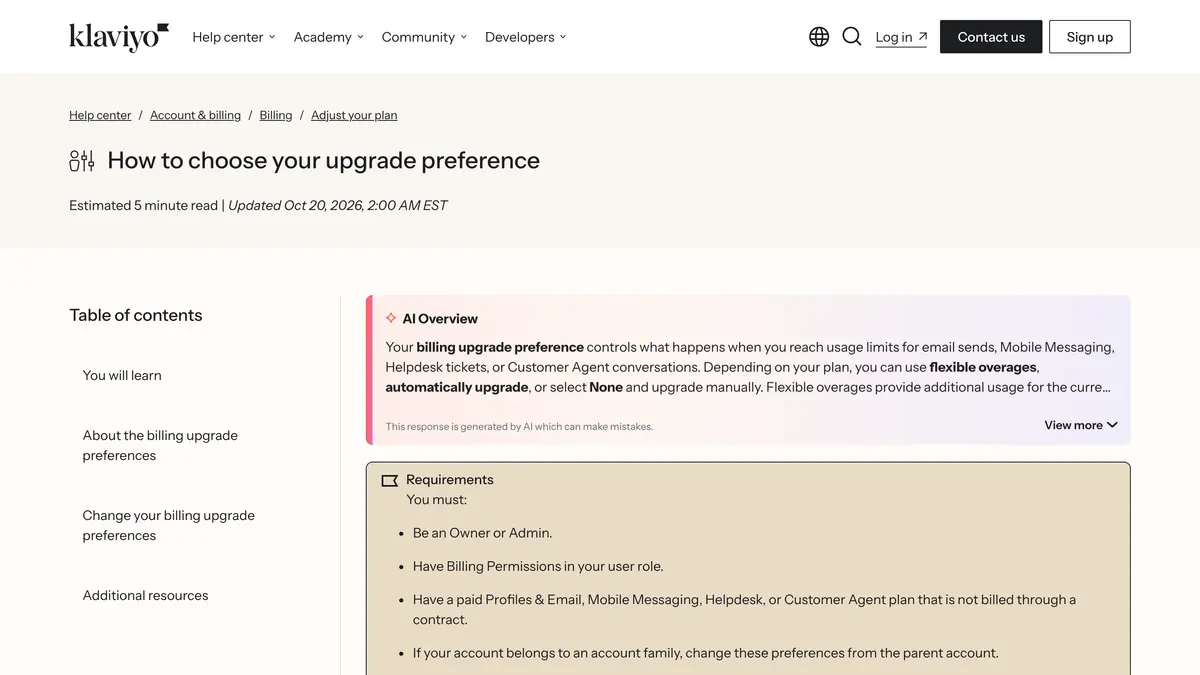The height and width of the screenshot is (675, 1200).
Task: Click the AI-generated response disclaimer text
Action: tap(519, 426)
